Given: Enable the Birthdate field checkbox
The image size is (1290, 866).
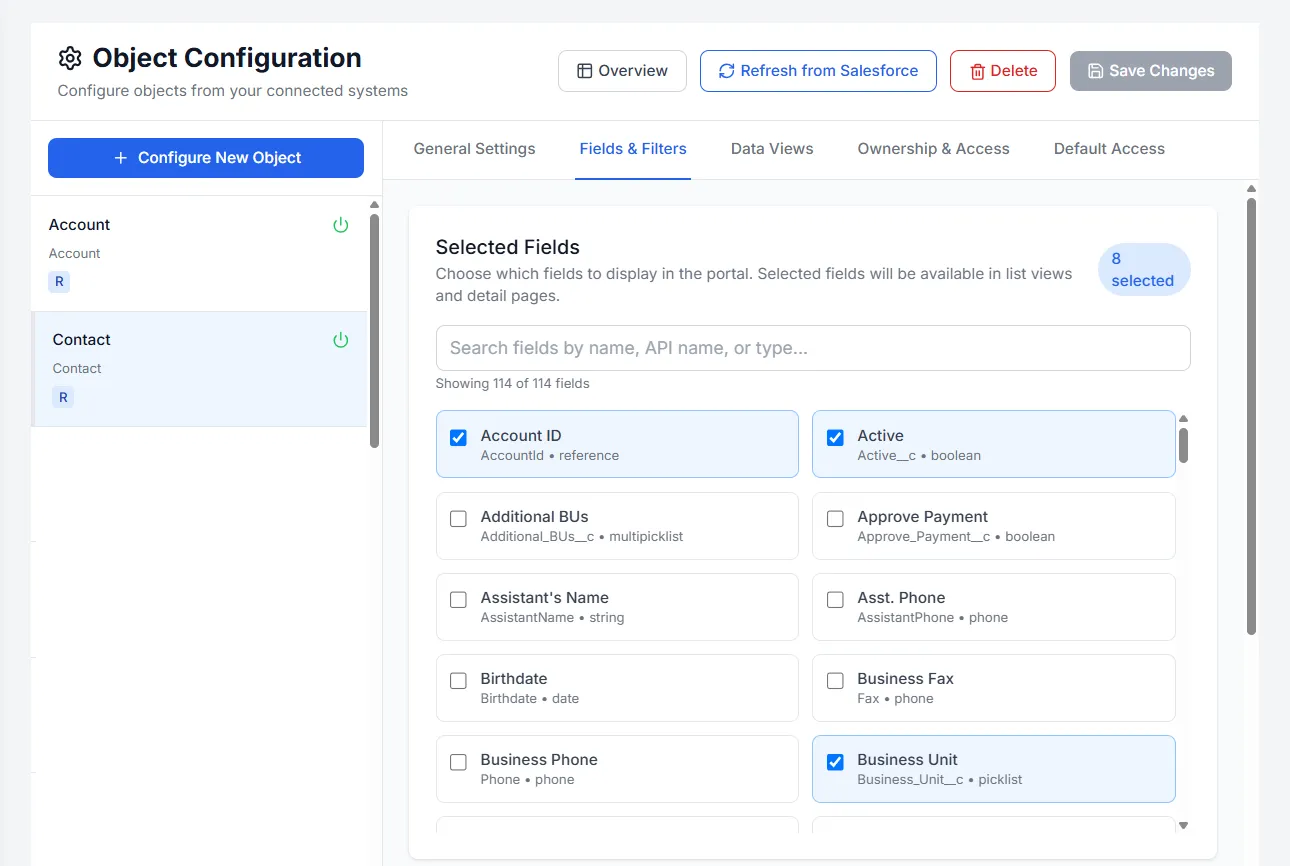Looking at the screenshot, I should coord(458,680).
